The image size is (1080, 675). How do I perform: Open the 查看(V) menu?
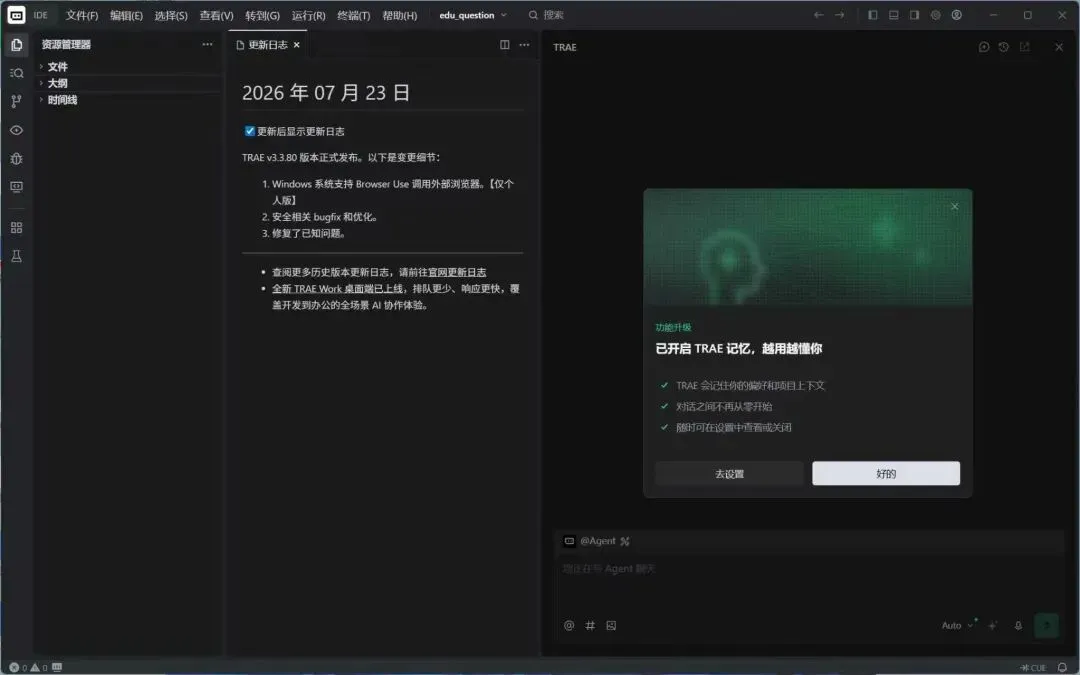tap(216, 15)
